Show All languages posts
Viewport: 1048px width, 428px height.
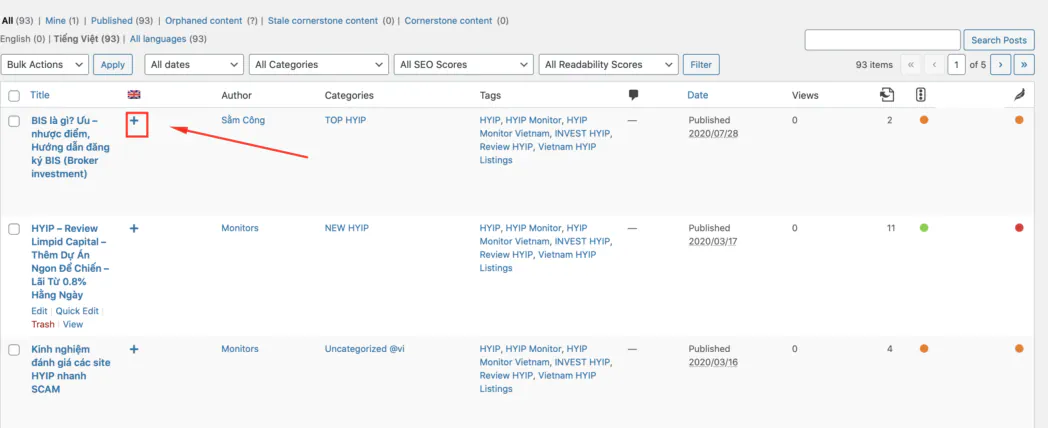pyautogui.click(x=158, y=39)
